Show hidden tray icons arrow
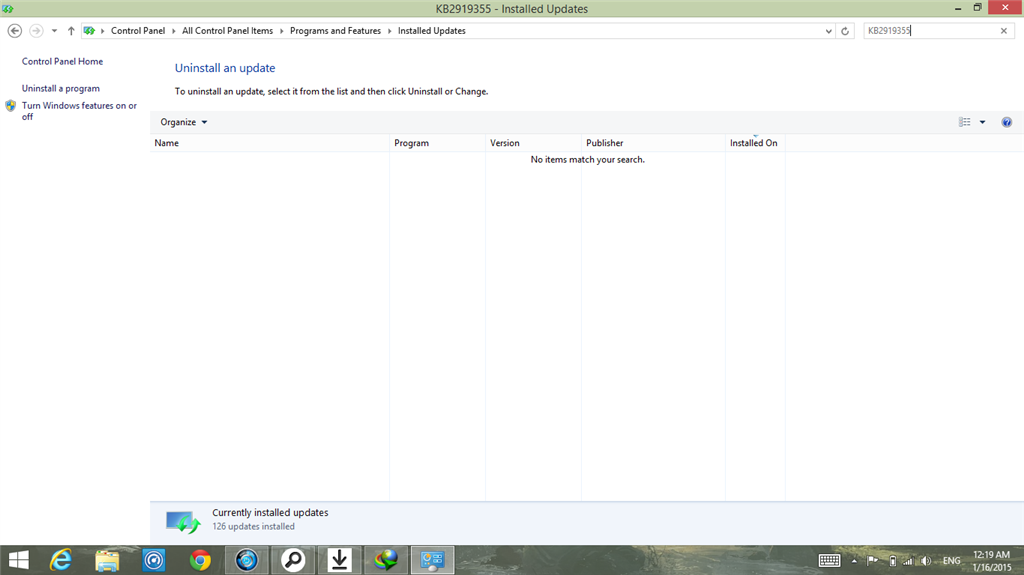This screenshot has width=1024, height=575. pyautogui.click(x=854, y=561)
